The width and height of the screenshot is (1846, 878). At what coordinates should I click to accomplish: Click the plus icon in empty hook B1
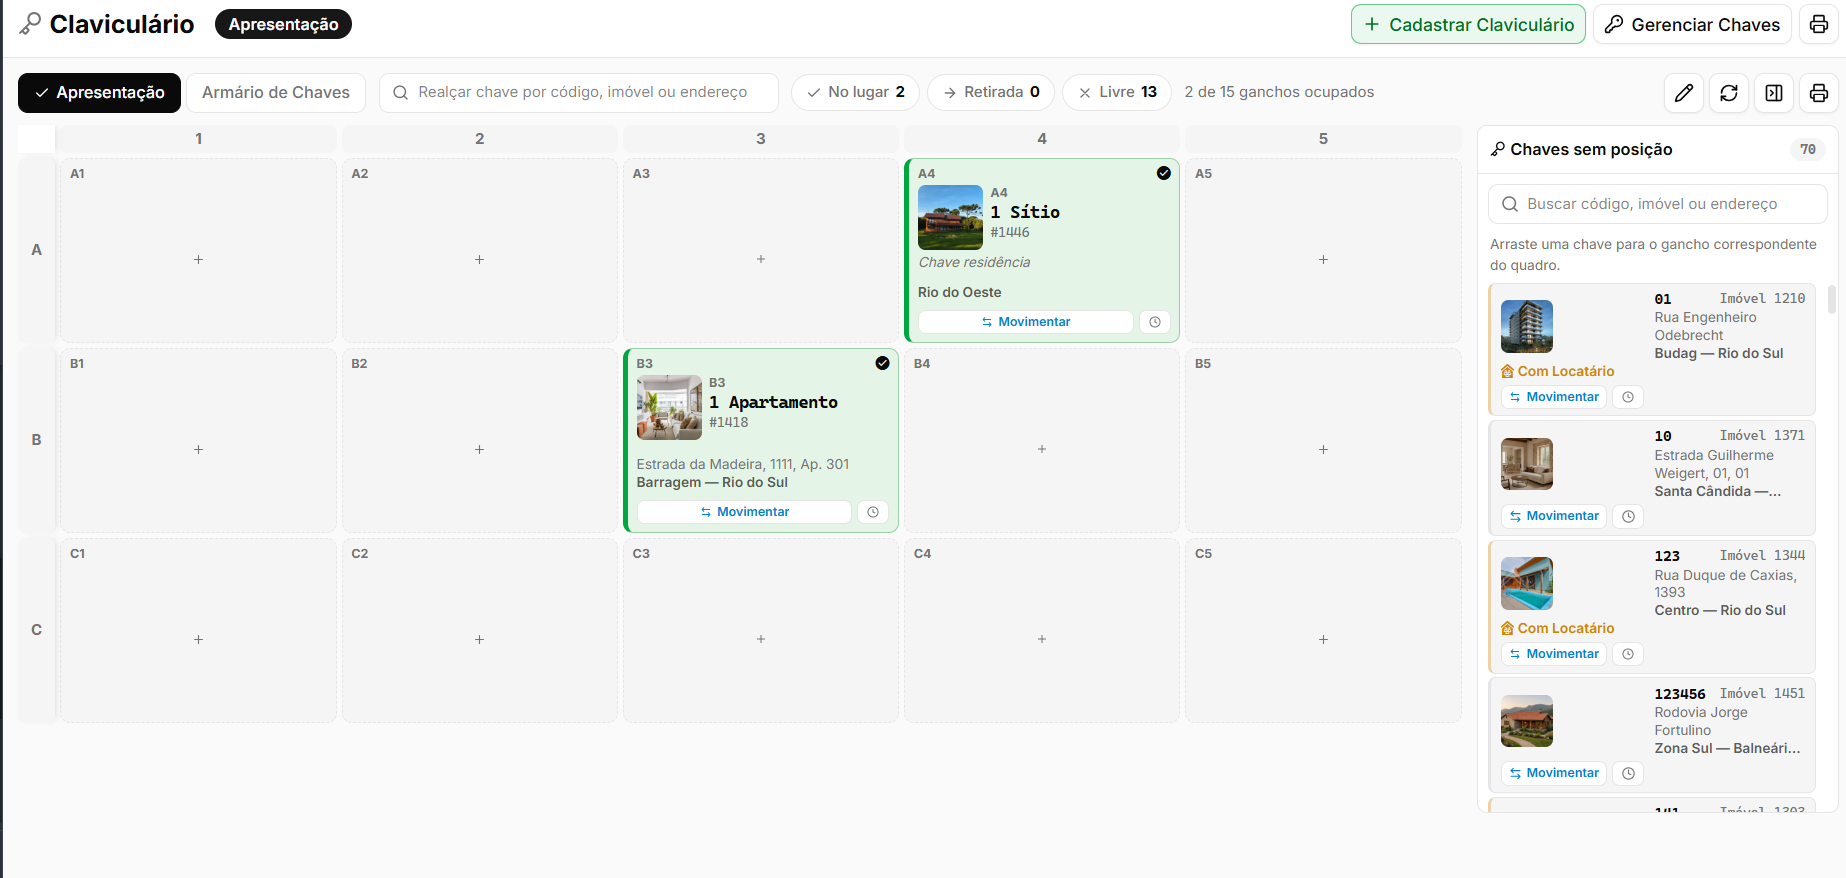tap(198, 449)
